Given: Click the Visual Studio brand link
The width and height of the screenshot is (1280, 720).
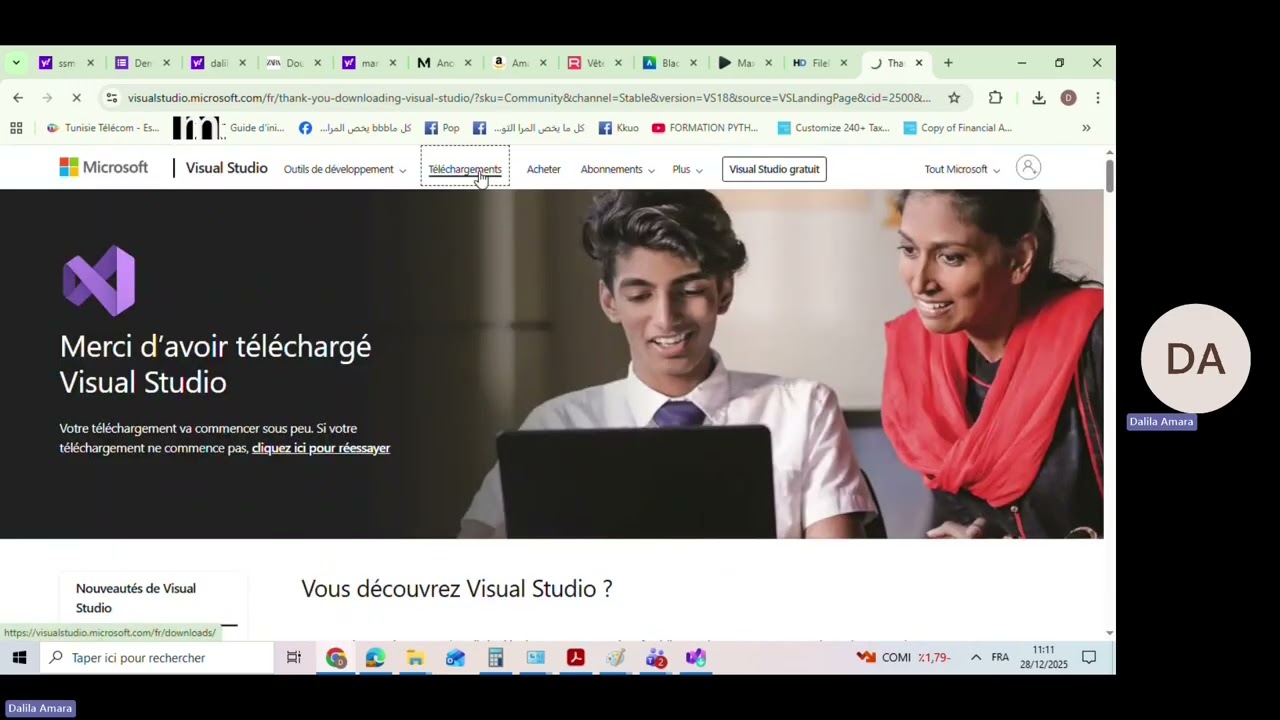Looking at the screenshot, I should click(226, 168).
